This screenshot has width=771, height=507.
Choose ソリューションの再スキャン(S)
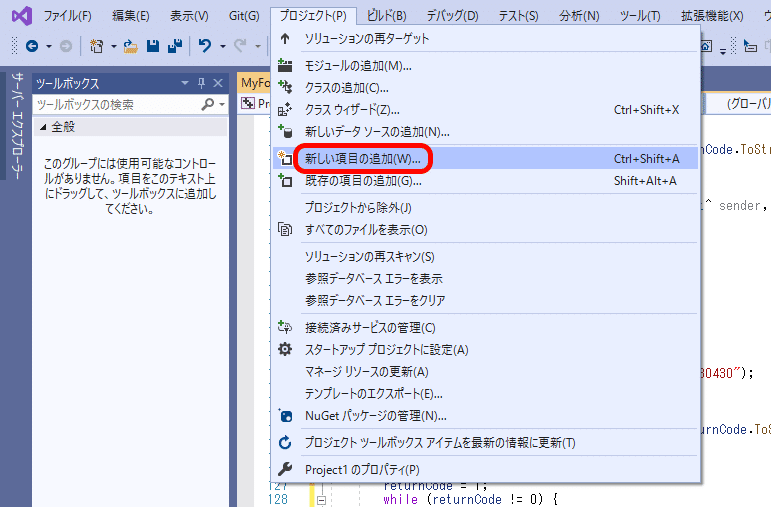point(485,257)
